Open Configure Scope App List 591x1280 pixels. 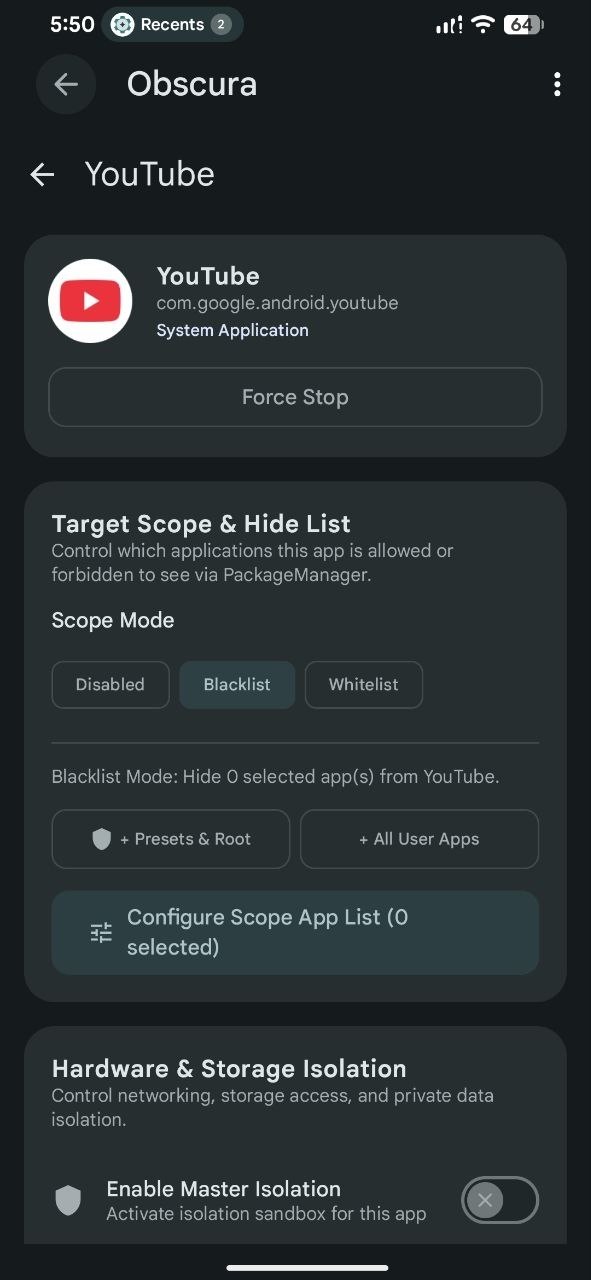[295, 933]
